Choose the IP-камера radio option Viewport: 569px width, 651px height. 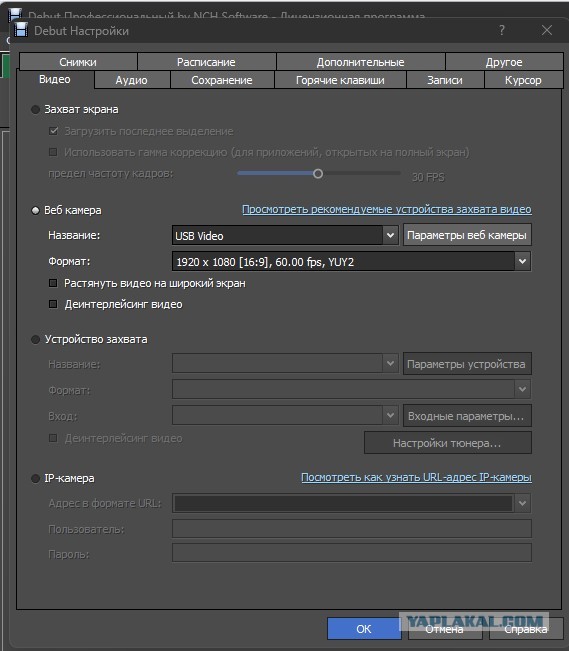coord(35,479)
